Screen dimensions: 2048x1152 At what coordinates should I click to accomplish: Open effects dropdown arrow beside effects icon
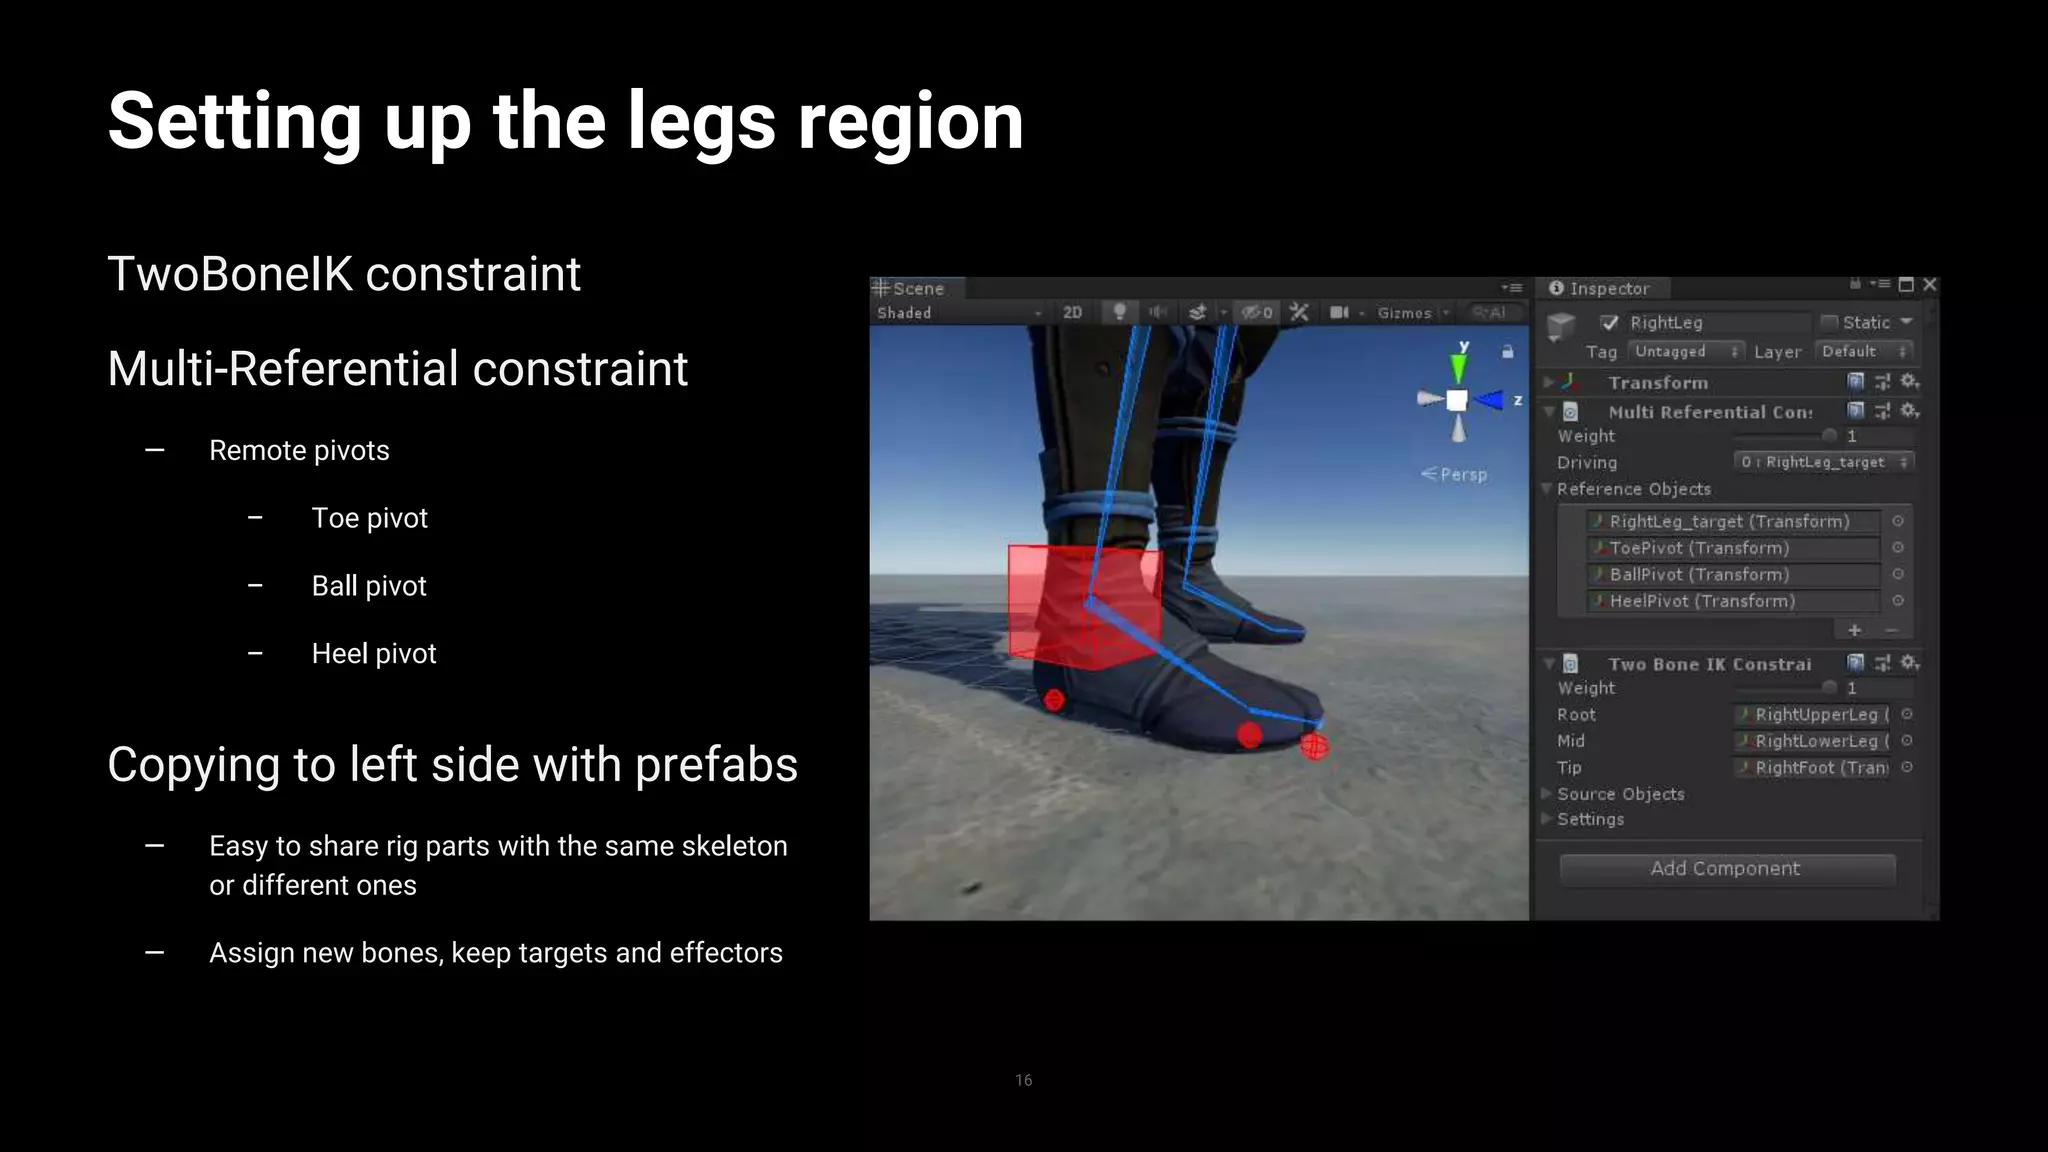[x=1223, y=313]
